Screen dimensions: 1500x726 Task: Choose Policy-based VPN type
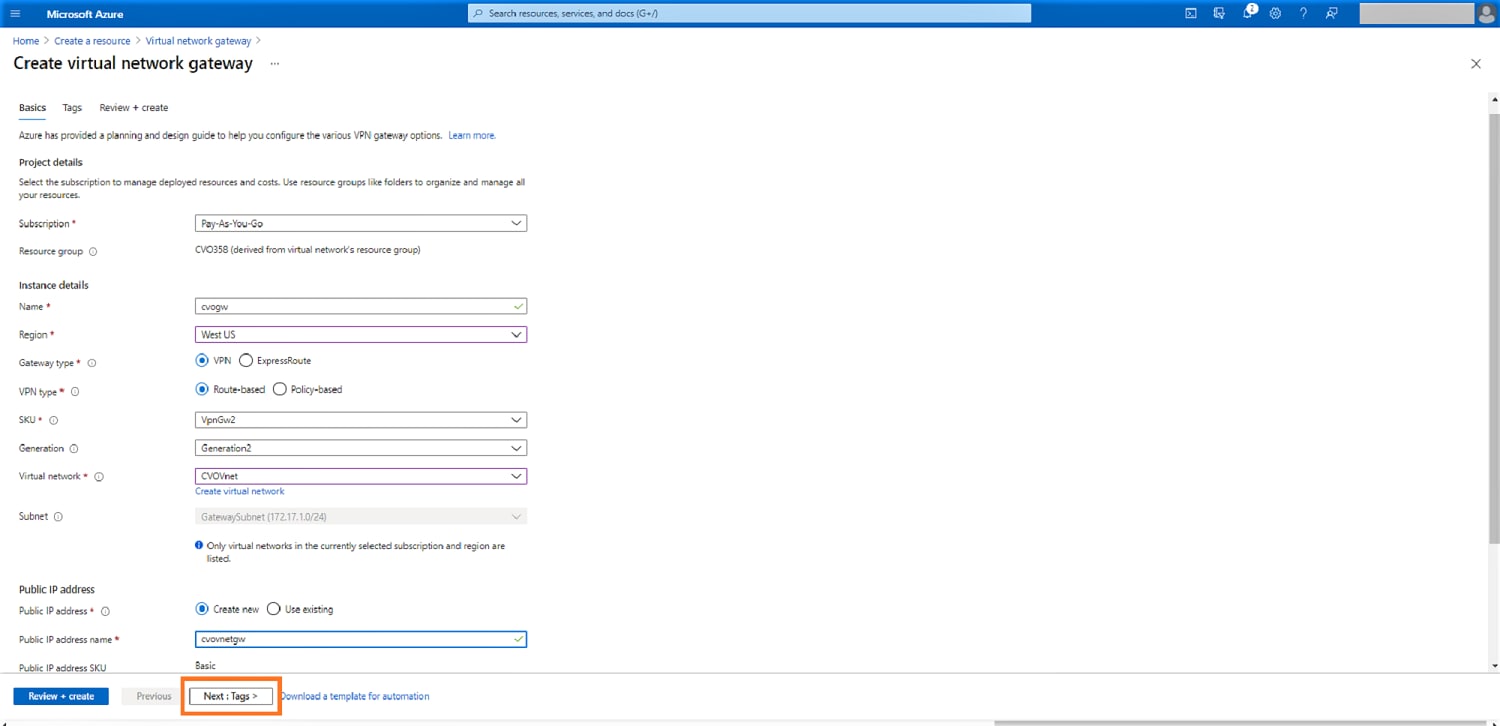280,390
